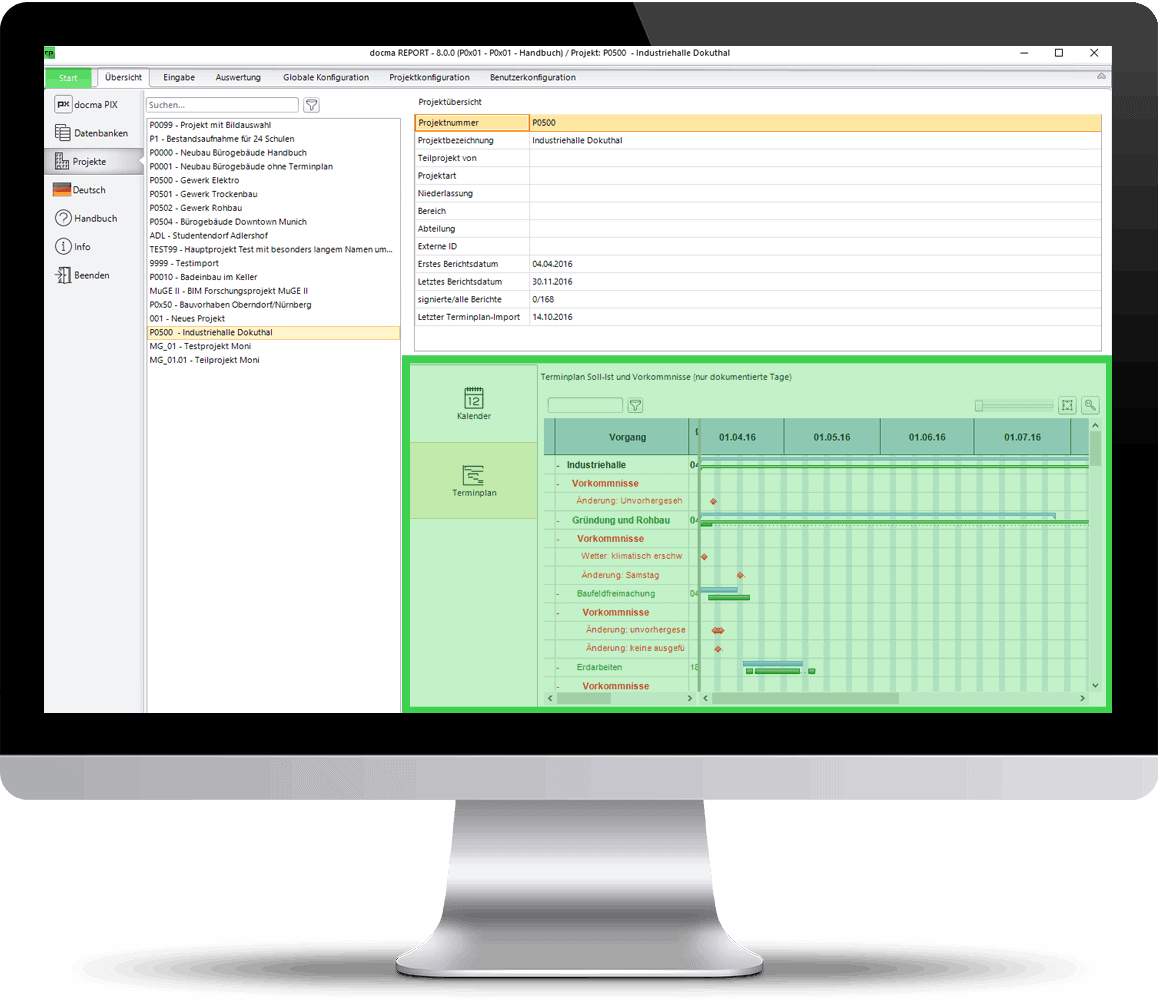Select ADL - Studentendorf Adlershof
Viewport: 1158px width, 1004px height.
pos(273,236)
